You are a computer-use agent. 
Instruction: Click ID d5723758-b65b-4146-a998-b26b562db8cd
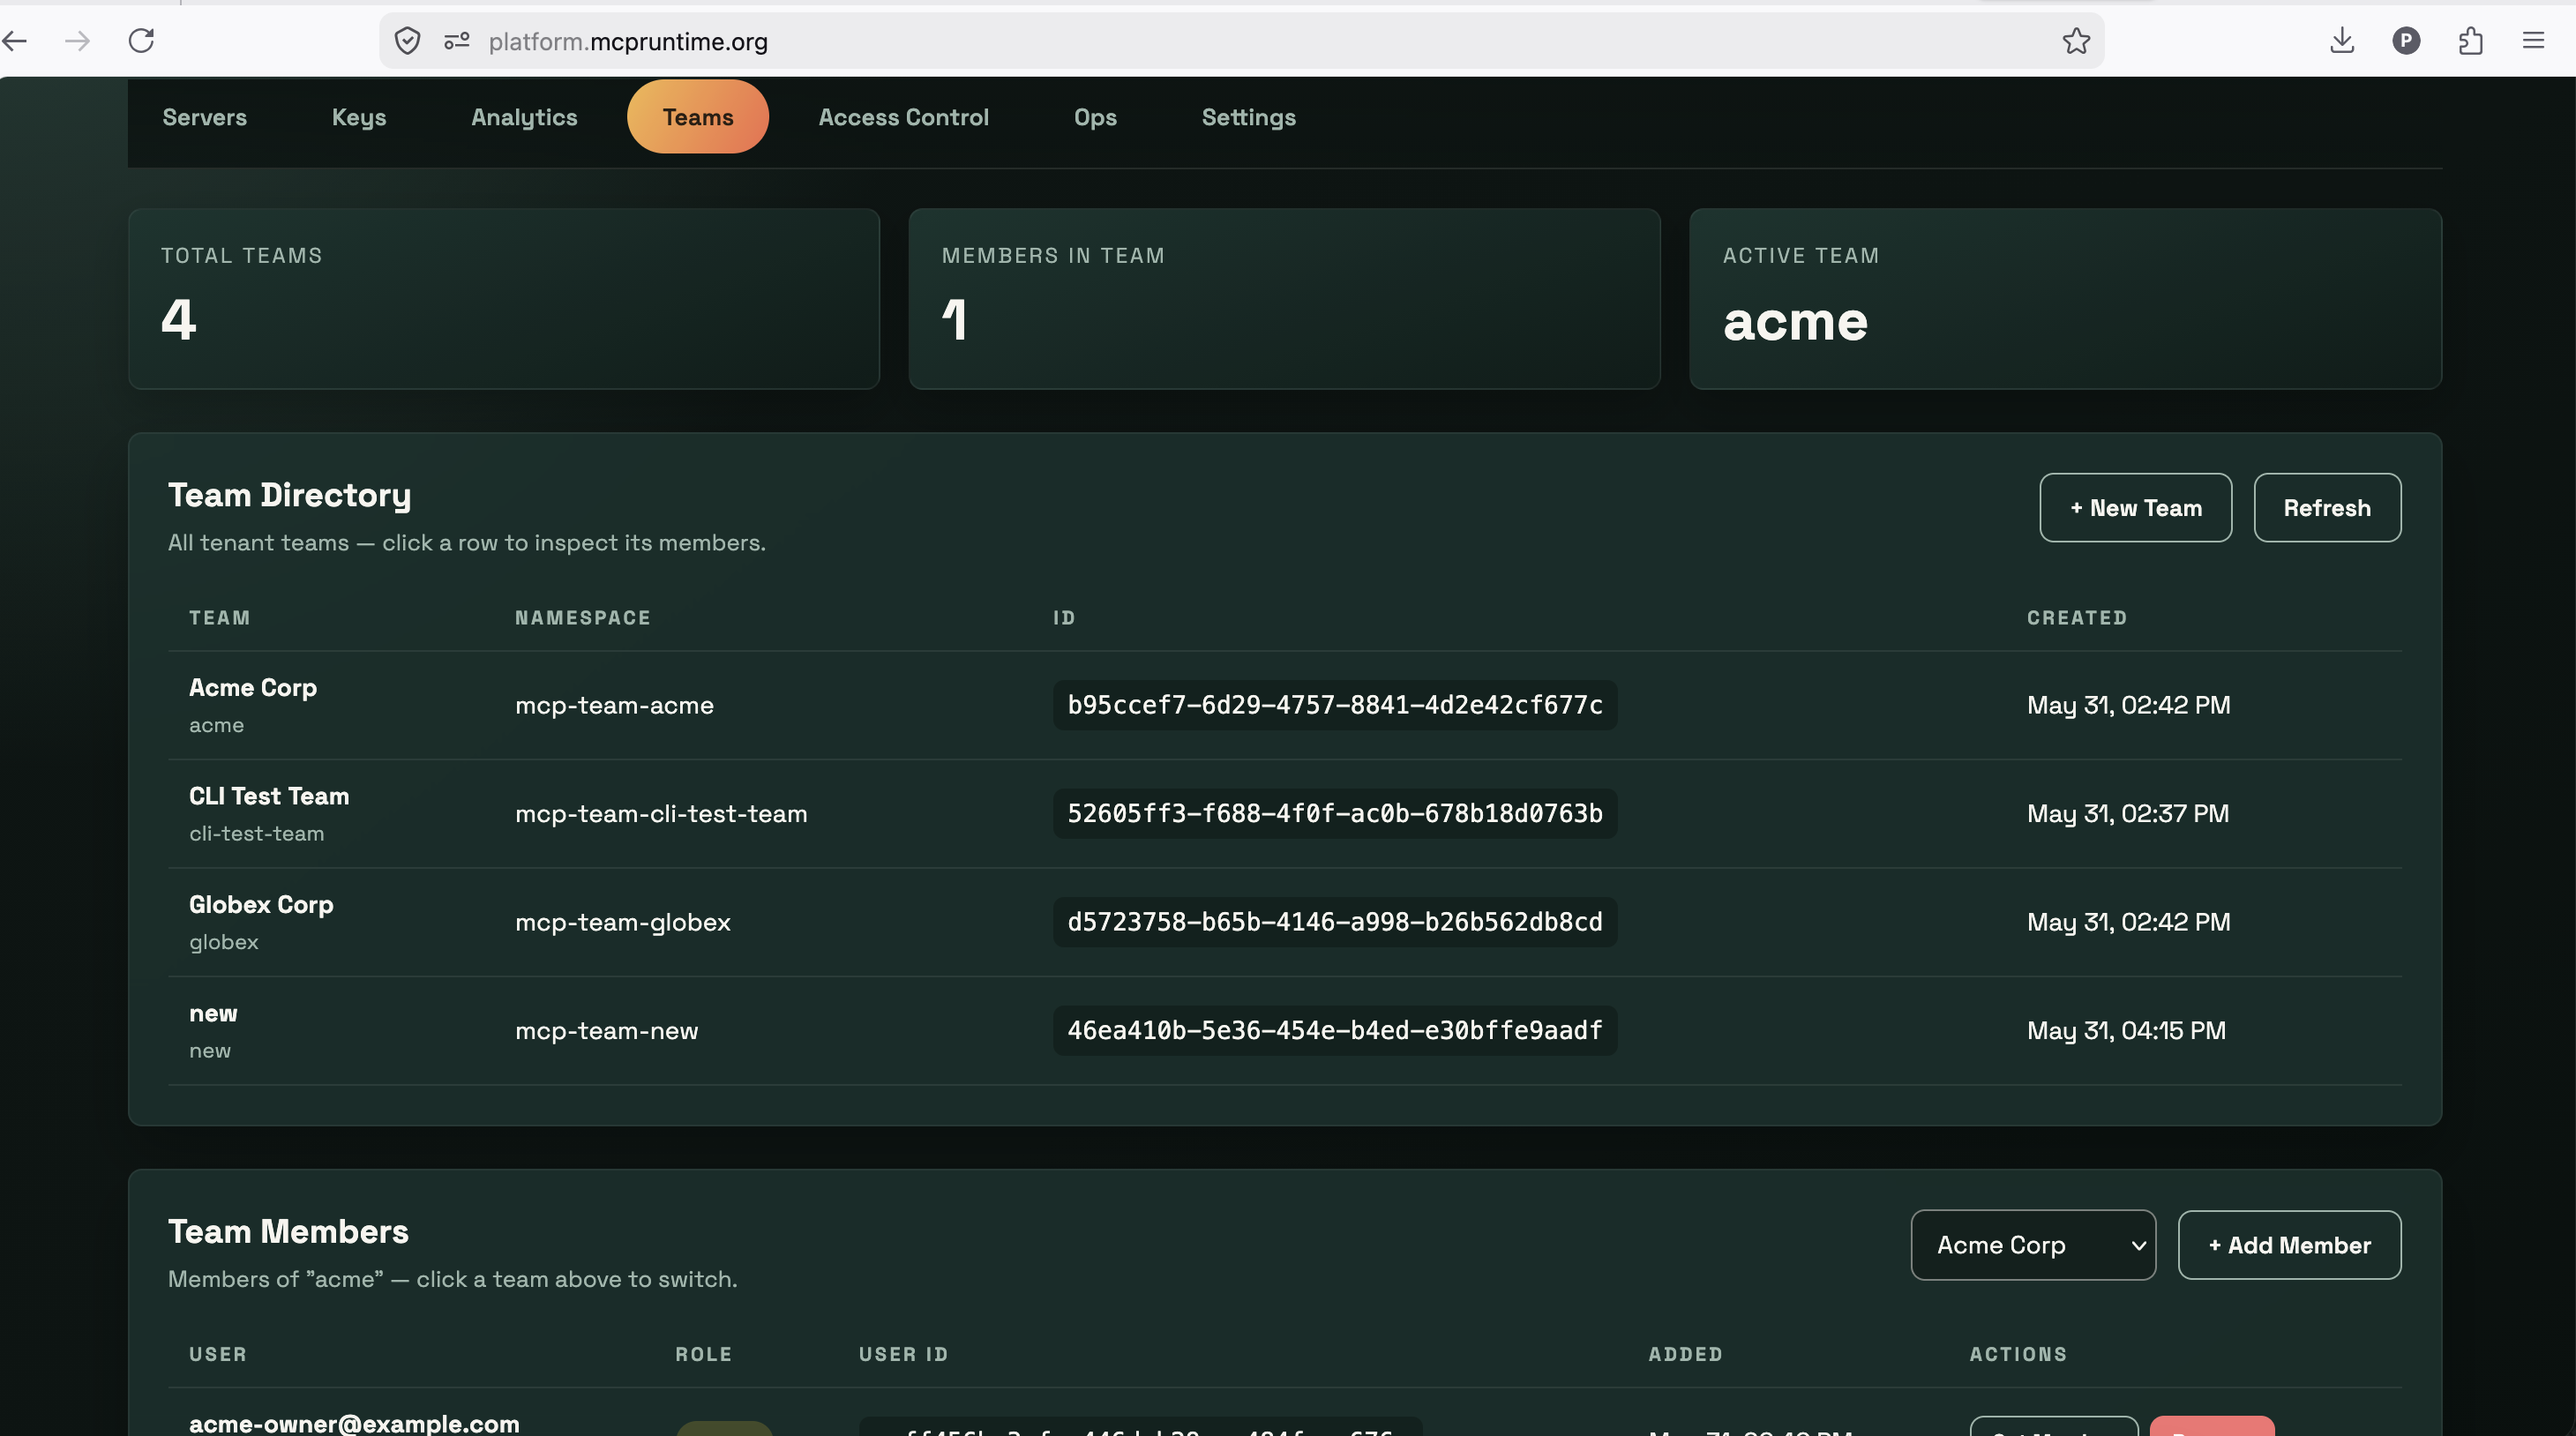pos(1334,922)
